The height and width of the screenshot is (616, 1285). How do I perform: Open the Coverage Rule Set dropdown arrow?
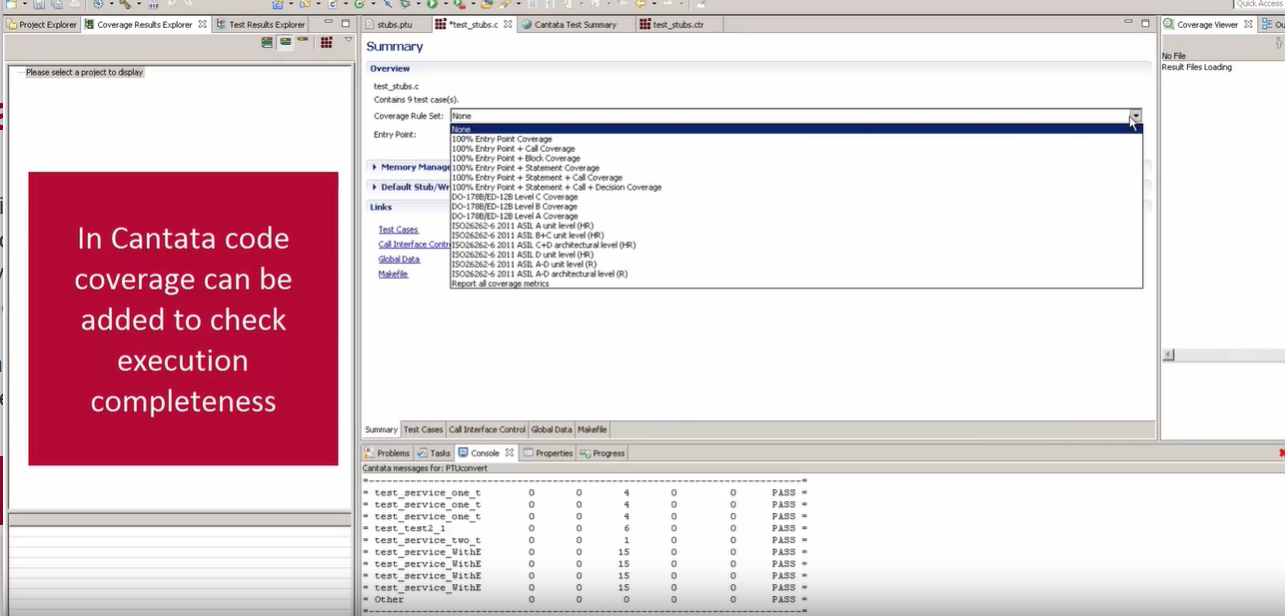pos(1135,116)
